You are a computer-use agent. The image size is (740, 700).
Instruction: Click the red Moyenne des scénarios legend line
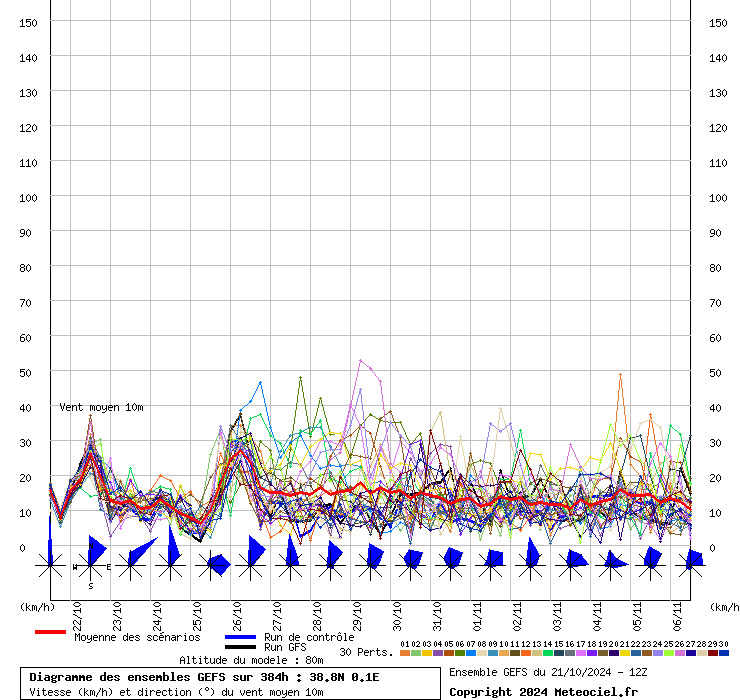50,632
